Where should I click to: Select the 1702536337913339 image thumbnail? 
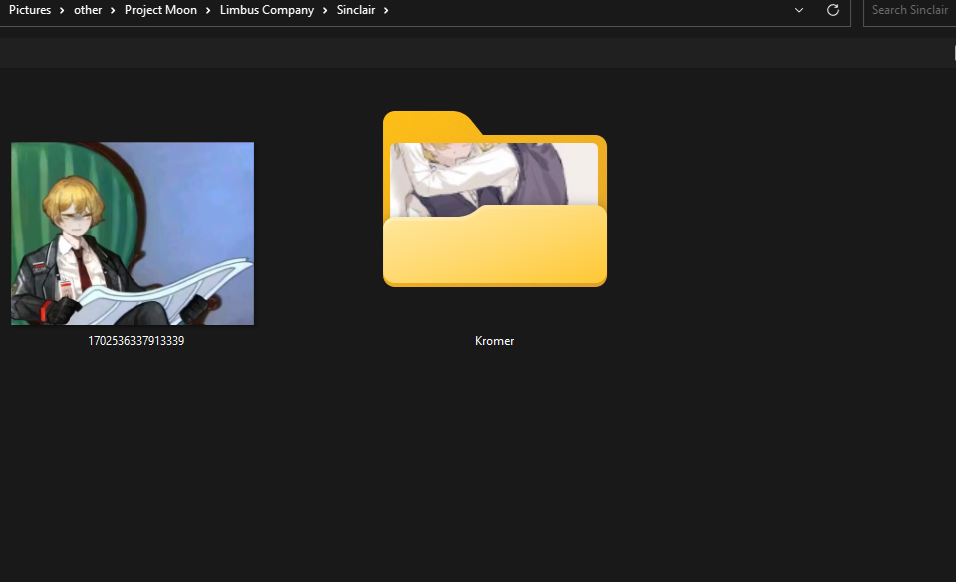click(132, 233)
